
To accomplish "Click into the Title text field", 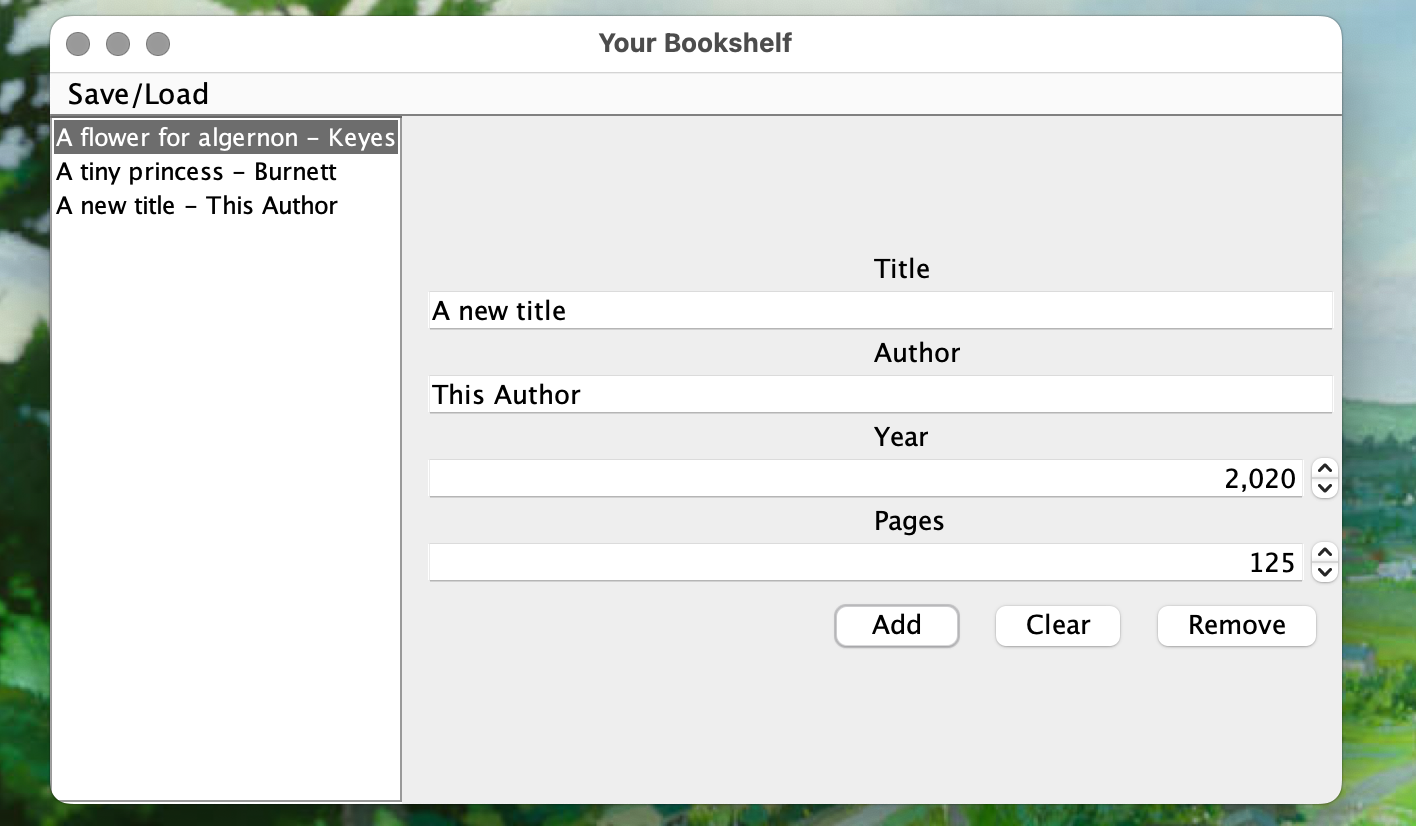I will [x=880, y=310].
